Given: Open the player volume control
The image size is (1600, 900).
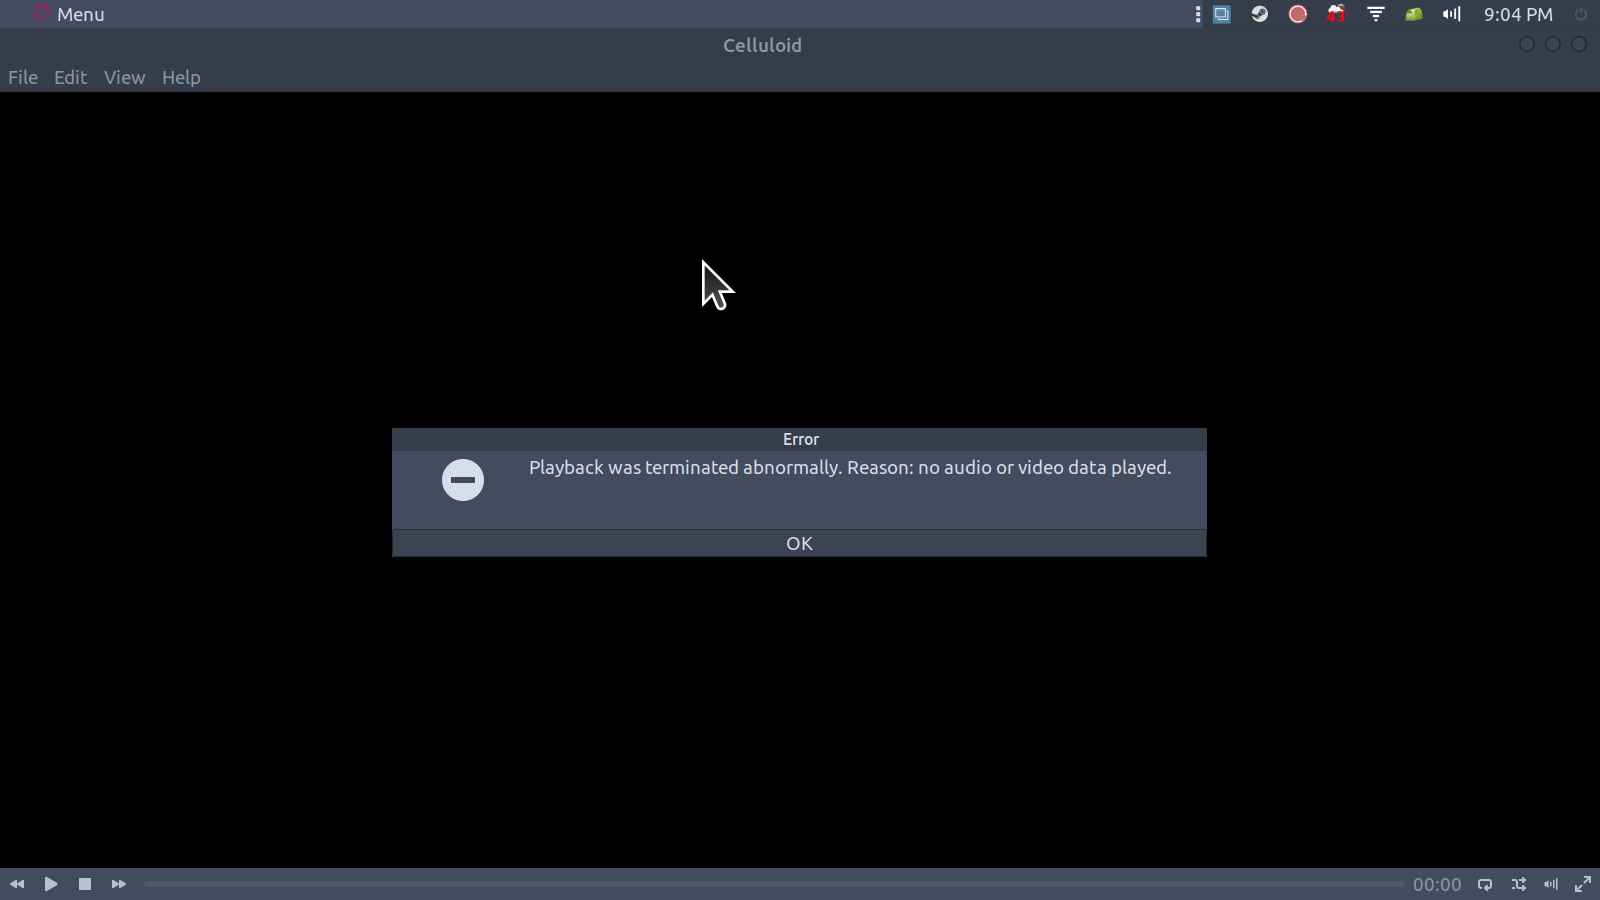Looking at the screenshot, I should pyautogui.click(x=1551, y=884).
